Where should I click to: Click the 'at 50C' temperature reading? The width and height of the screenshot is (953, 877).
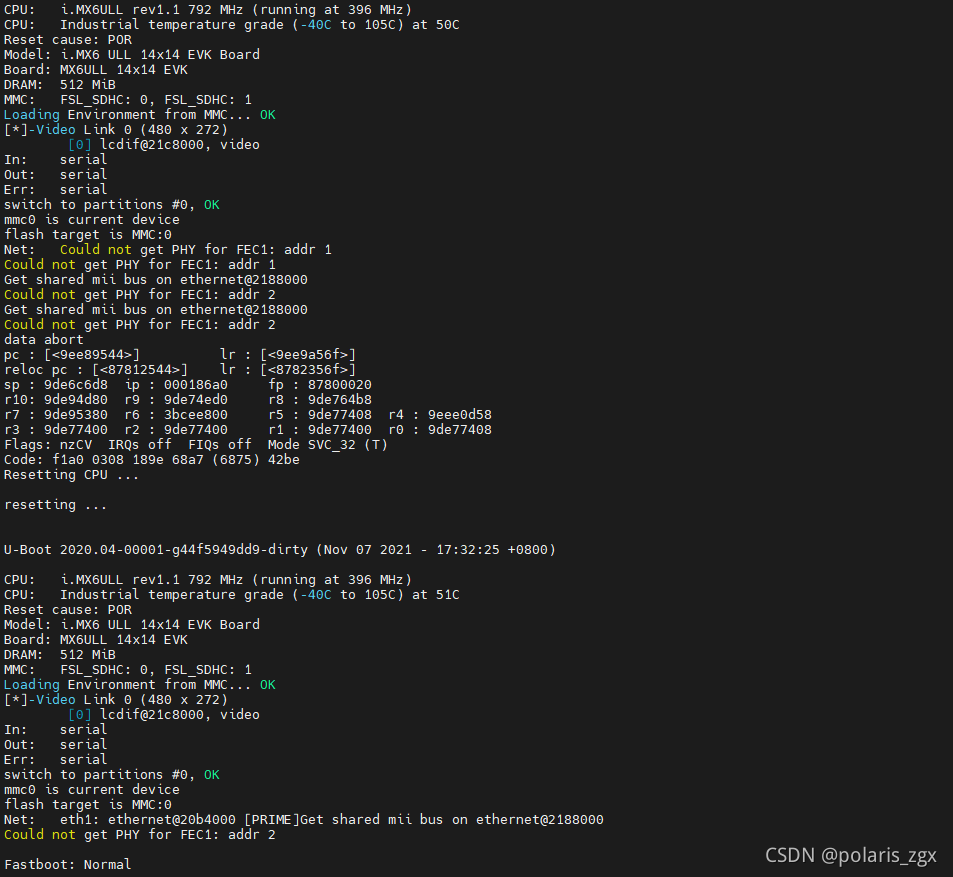pos(436,24)
